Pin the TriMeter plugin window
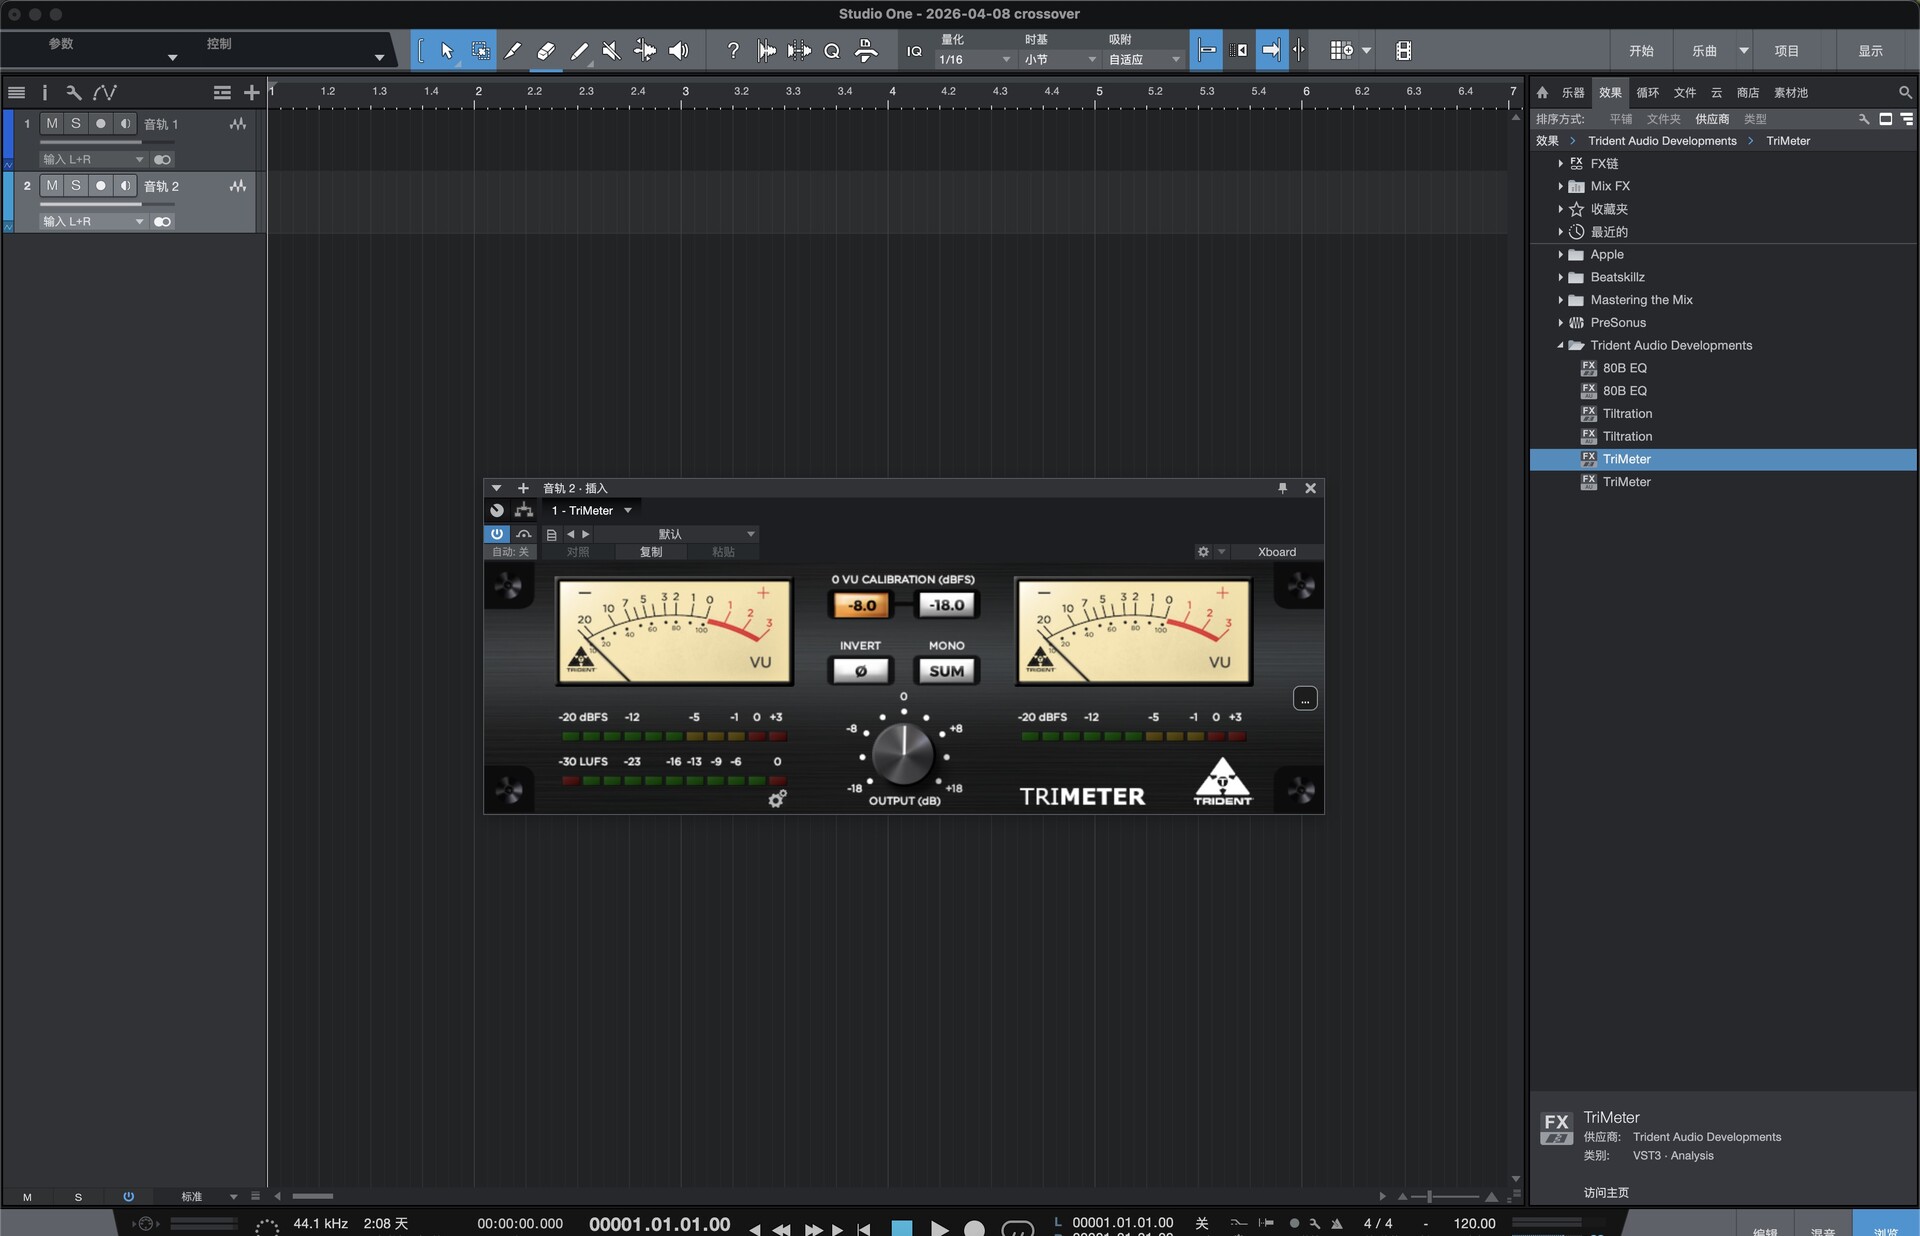This screenshot has width=1920, height=1236. point(1282,488)
